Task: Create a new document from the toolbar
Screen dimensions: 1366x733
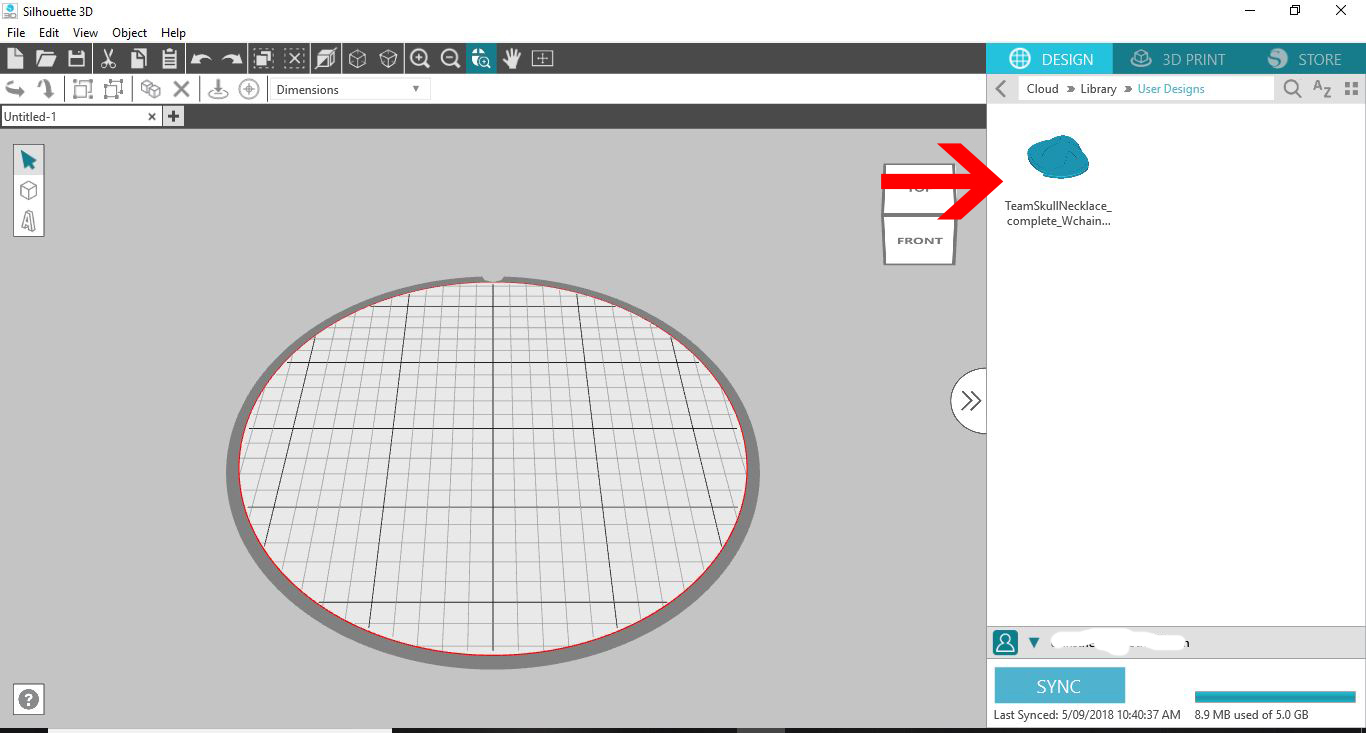Action: 15,59
